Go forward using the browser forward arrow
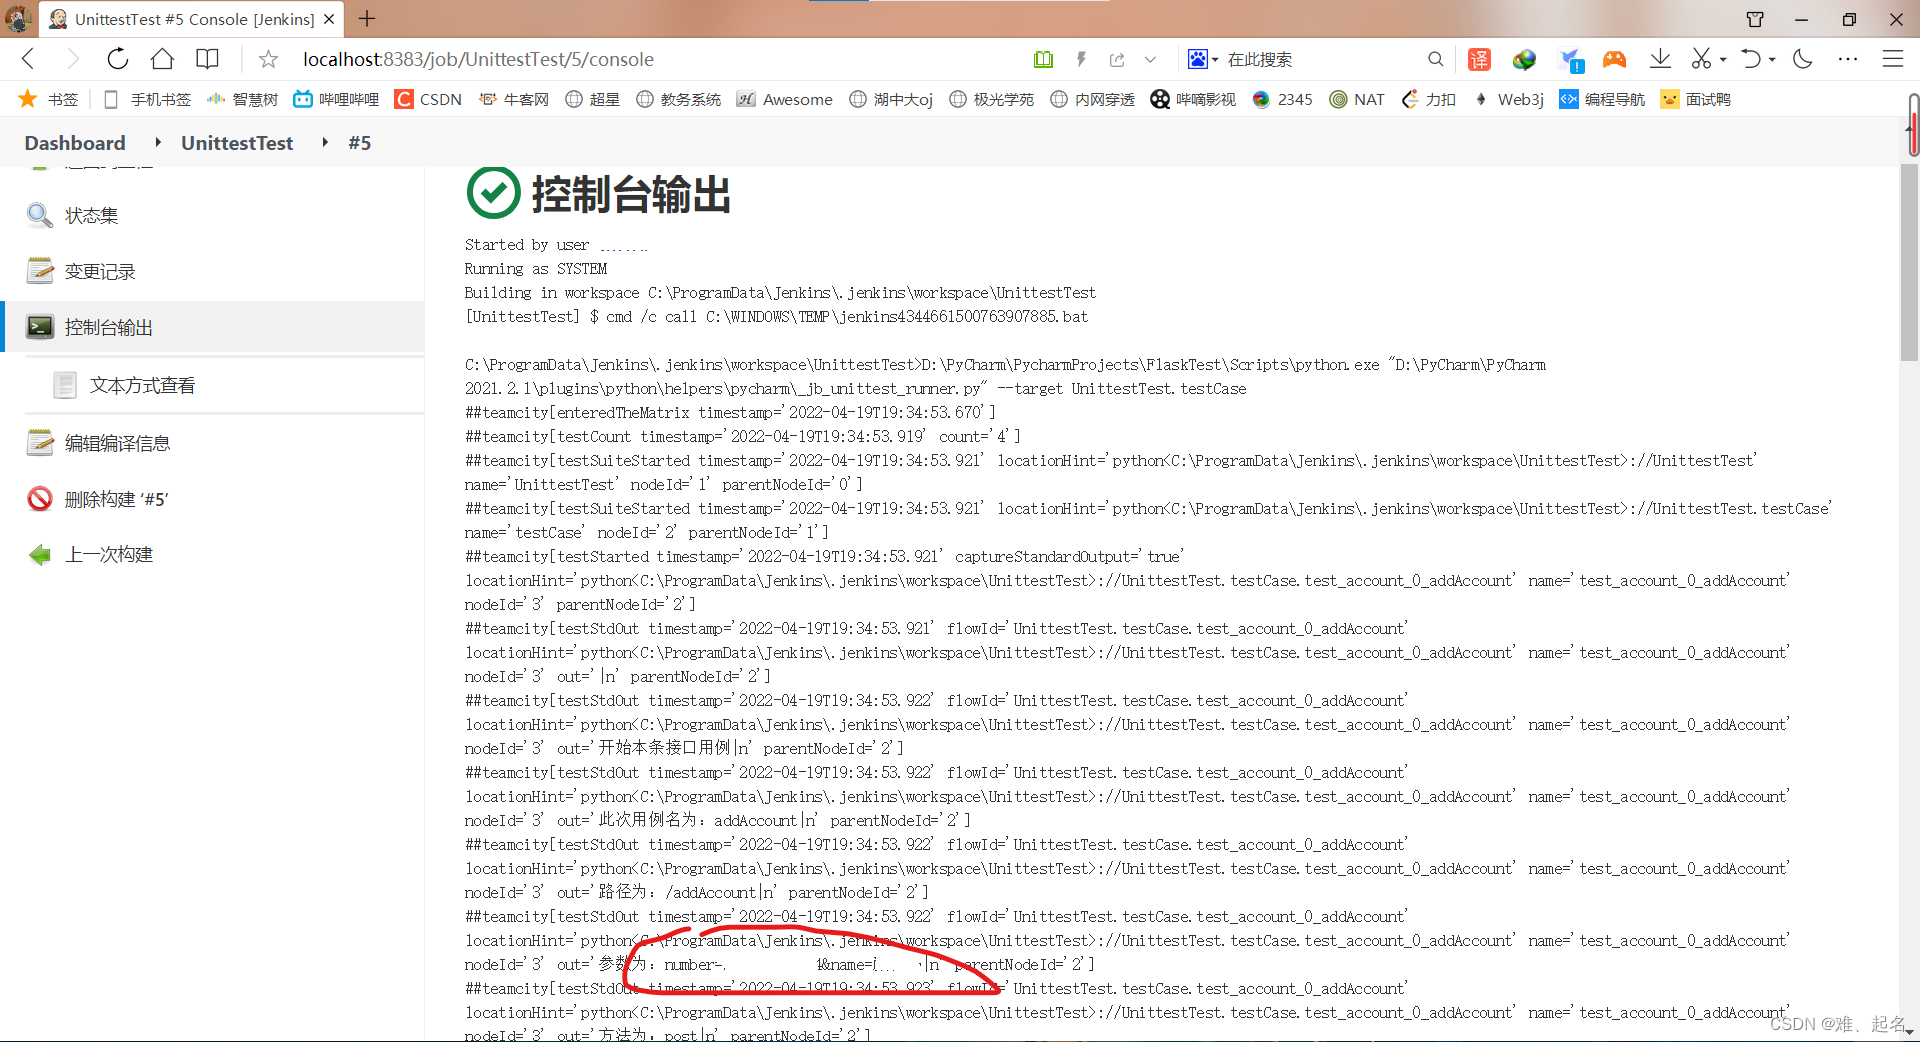 click(72, 59)
